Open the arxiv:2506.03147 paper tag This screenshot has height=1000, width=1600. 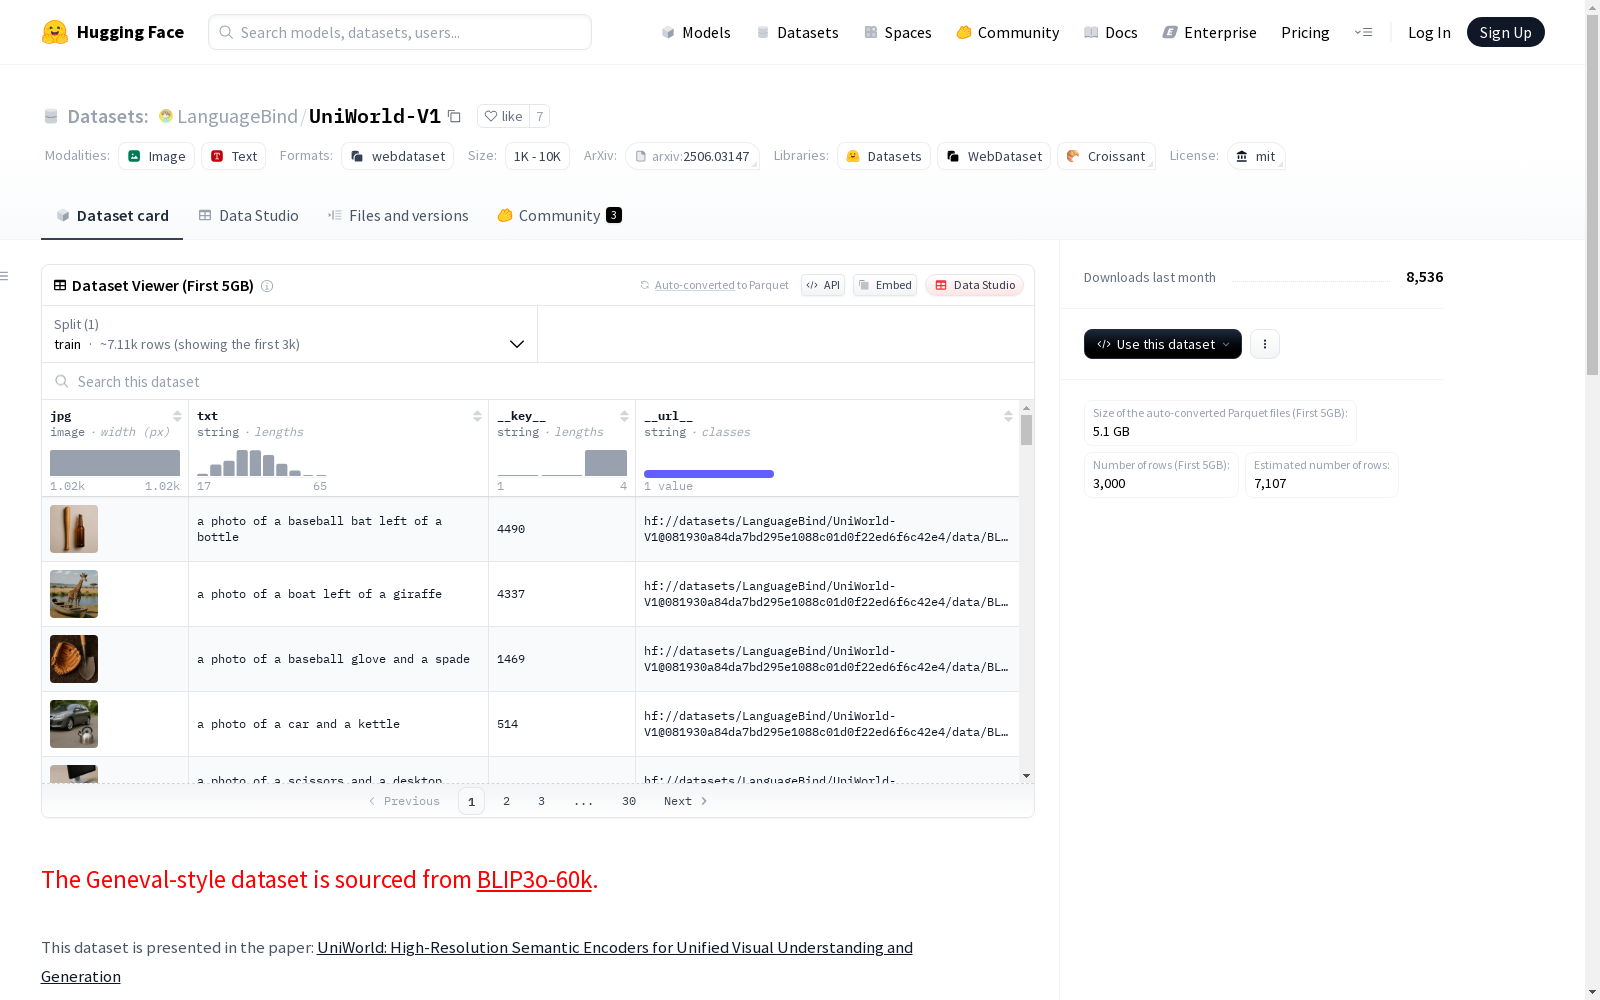(x=692, y=156)
